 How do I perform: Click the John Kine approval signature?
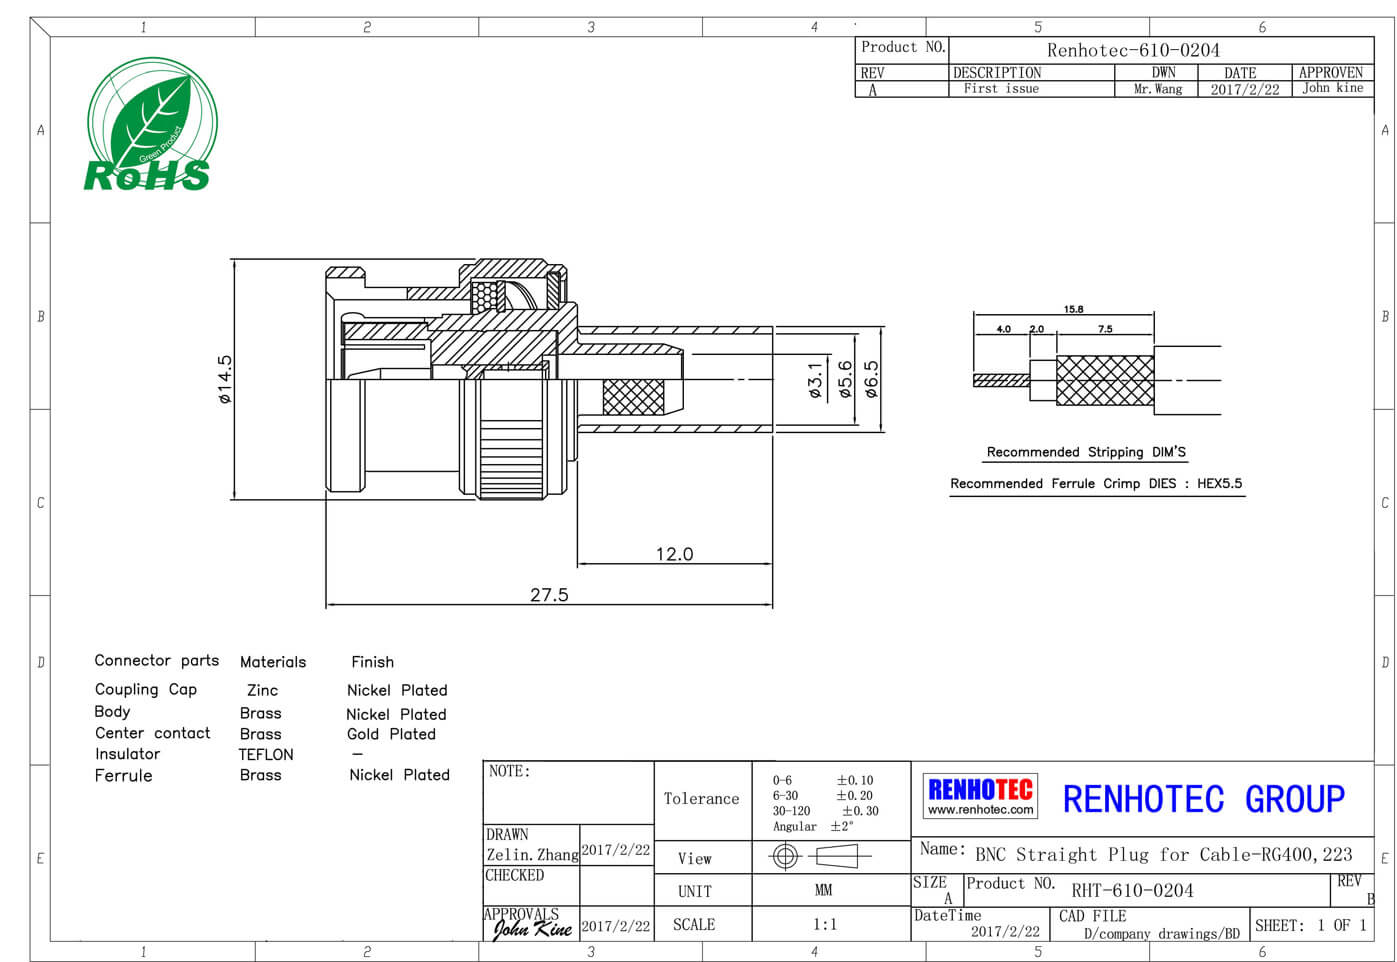pos(532,929)
